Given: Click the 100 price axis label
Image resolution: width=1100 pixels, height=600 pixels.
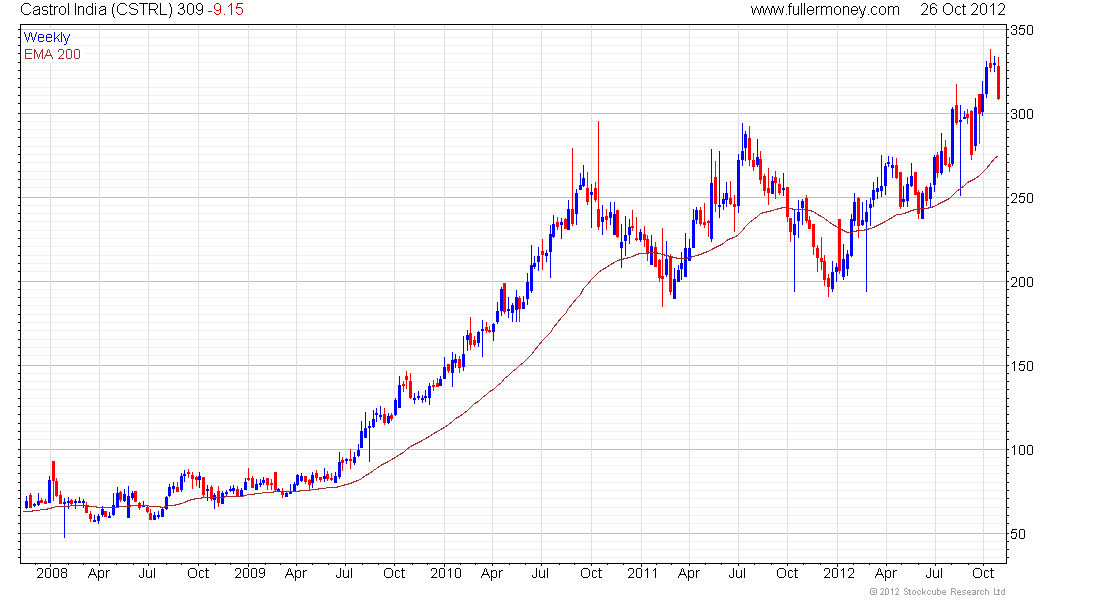Looking at the screenshot, I should (x=1022, y=450).
